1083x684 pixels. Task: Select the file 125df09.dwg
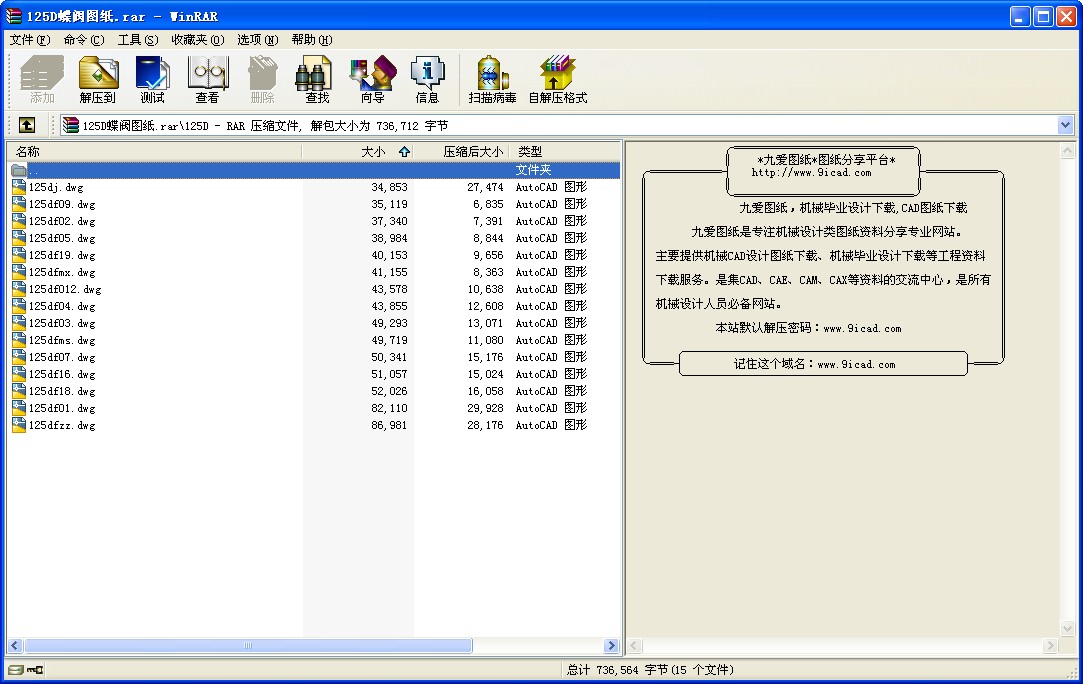pyautogui.click(x=62, y=204)
